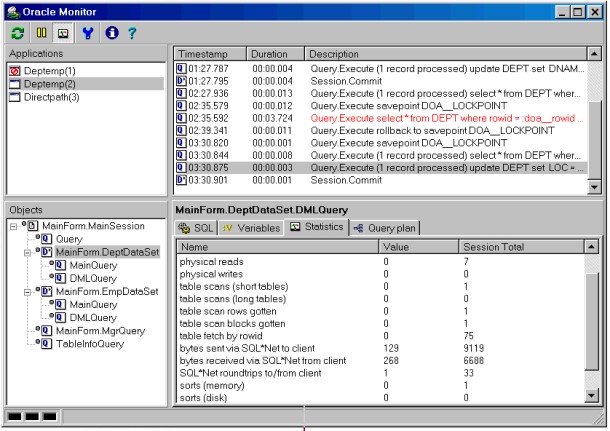Toggle the statistics display toolbar button
The image size is (610, 431).
coord(63,33)
